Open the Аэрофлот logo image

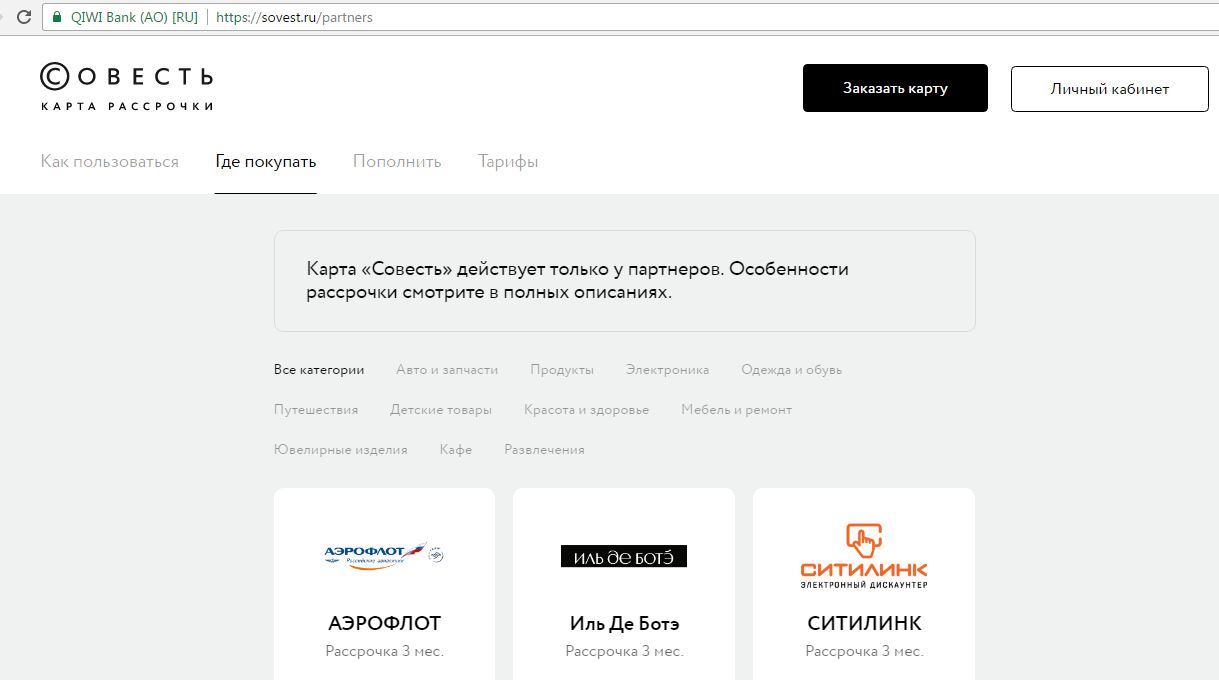pos(384,556)
